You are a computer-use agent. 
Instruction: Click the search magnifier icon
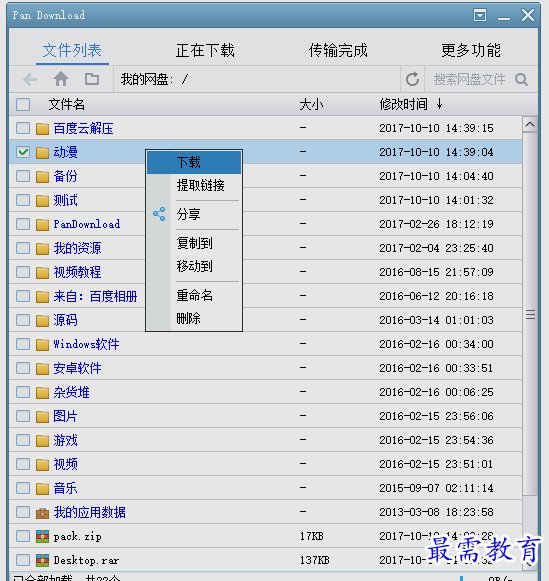pyautogui.click(x=521, y=79)
